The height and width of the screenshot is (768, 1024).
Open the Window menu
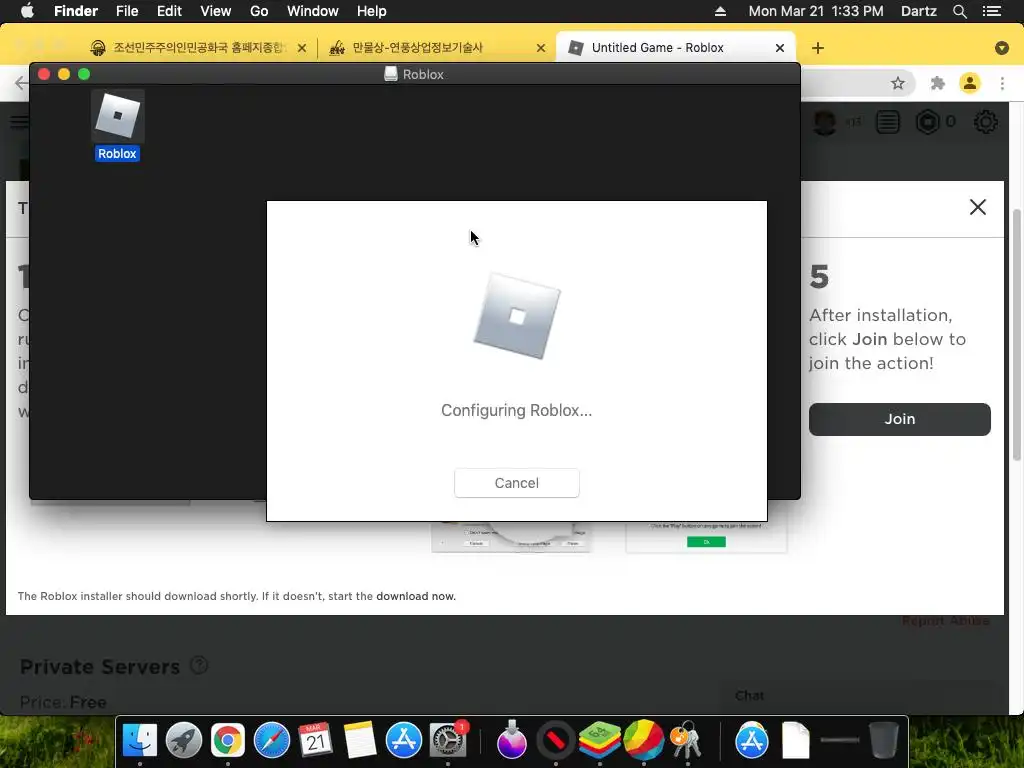[312, 11]
